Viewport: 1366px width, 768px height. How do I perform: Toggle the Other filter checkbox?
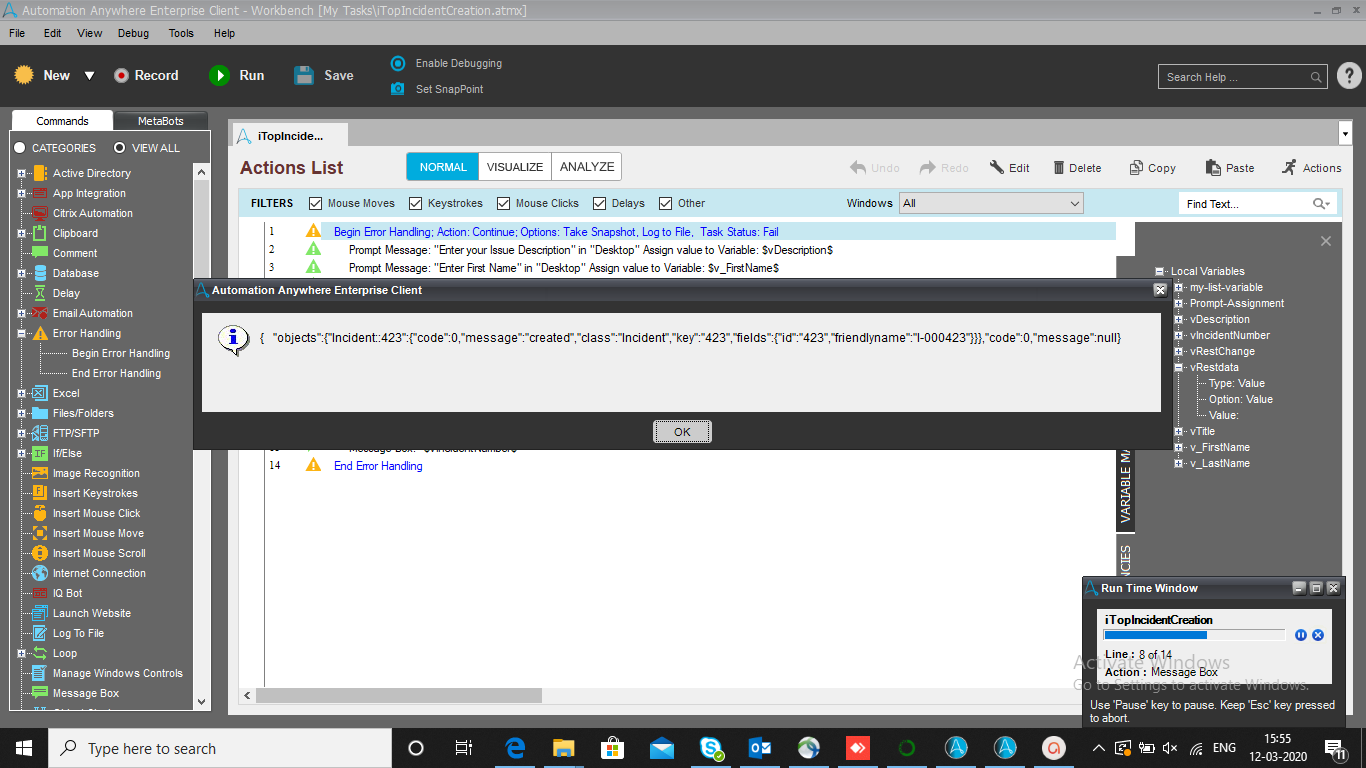coord(666,203)
